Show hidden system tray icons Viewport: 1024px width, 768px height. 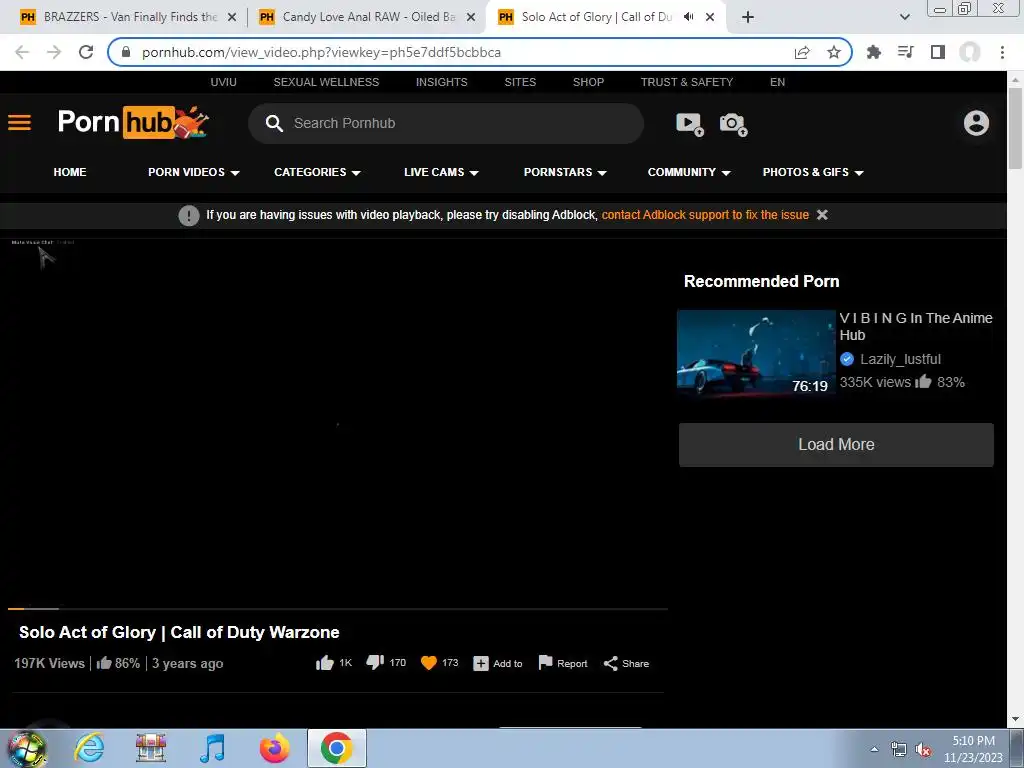(874, 749)
